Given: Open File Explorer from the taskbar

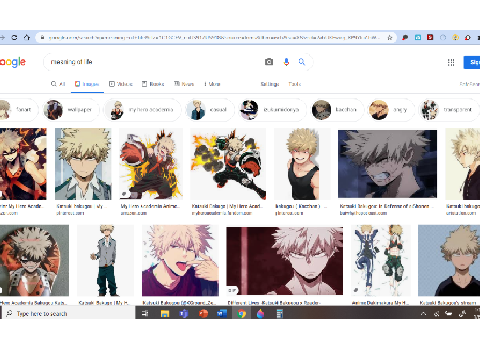Looking at the screenshot, I should tap(165, 313).
